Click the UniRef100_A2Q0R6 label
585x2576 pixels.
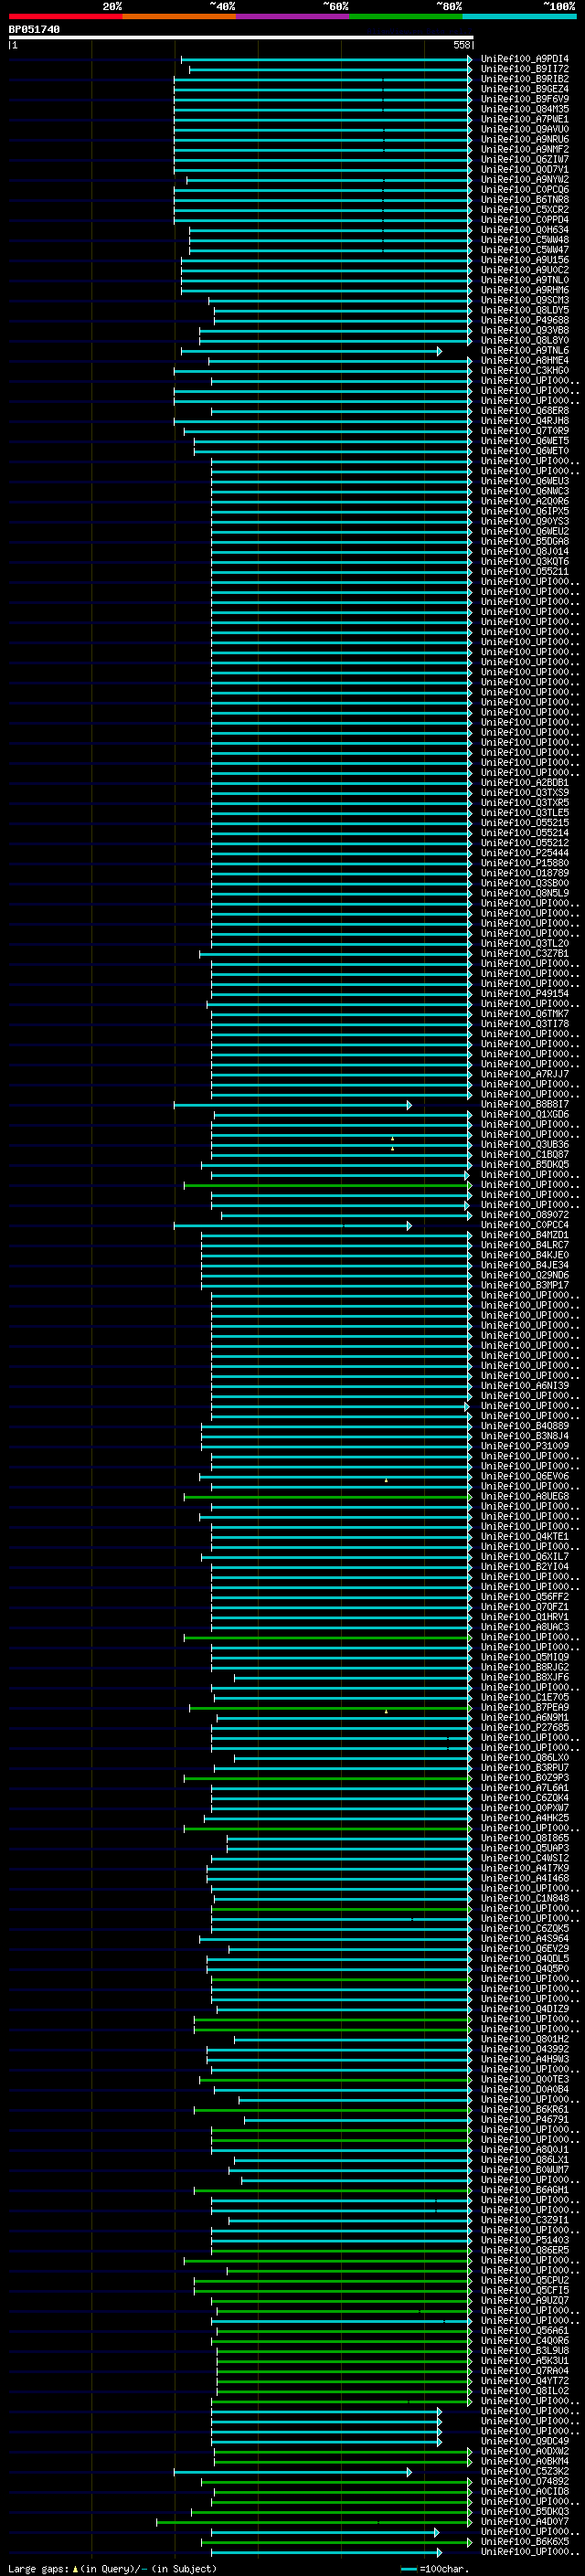(524, 501)
